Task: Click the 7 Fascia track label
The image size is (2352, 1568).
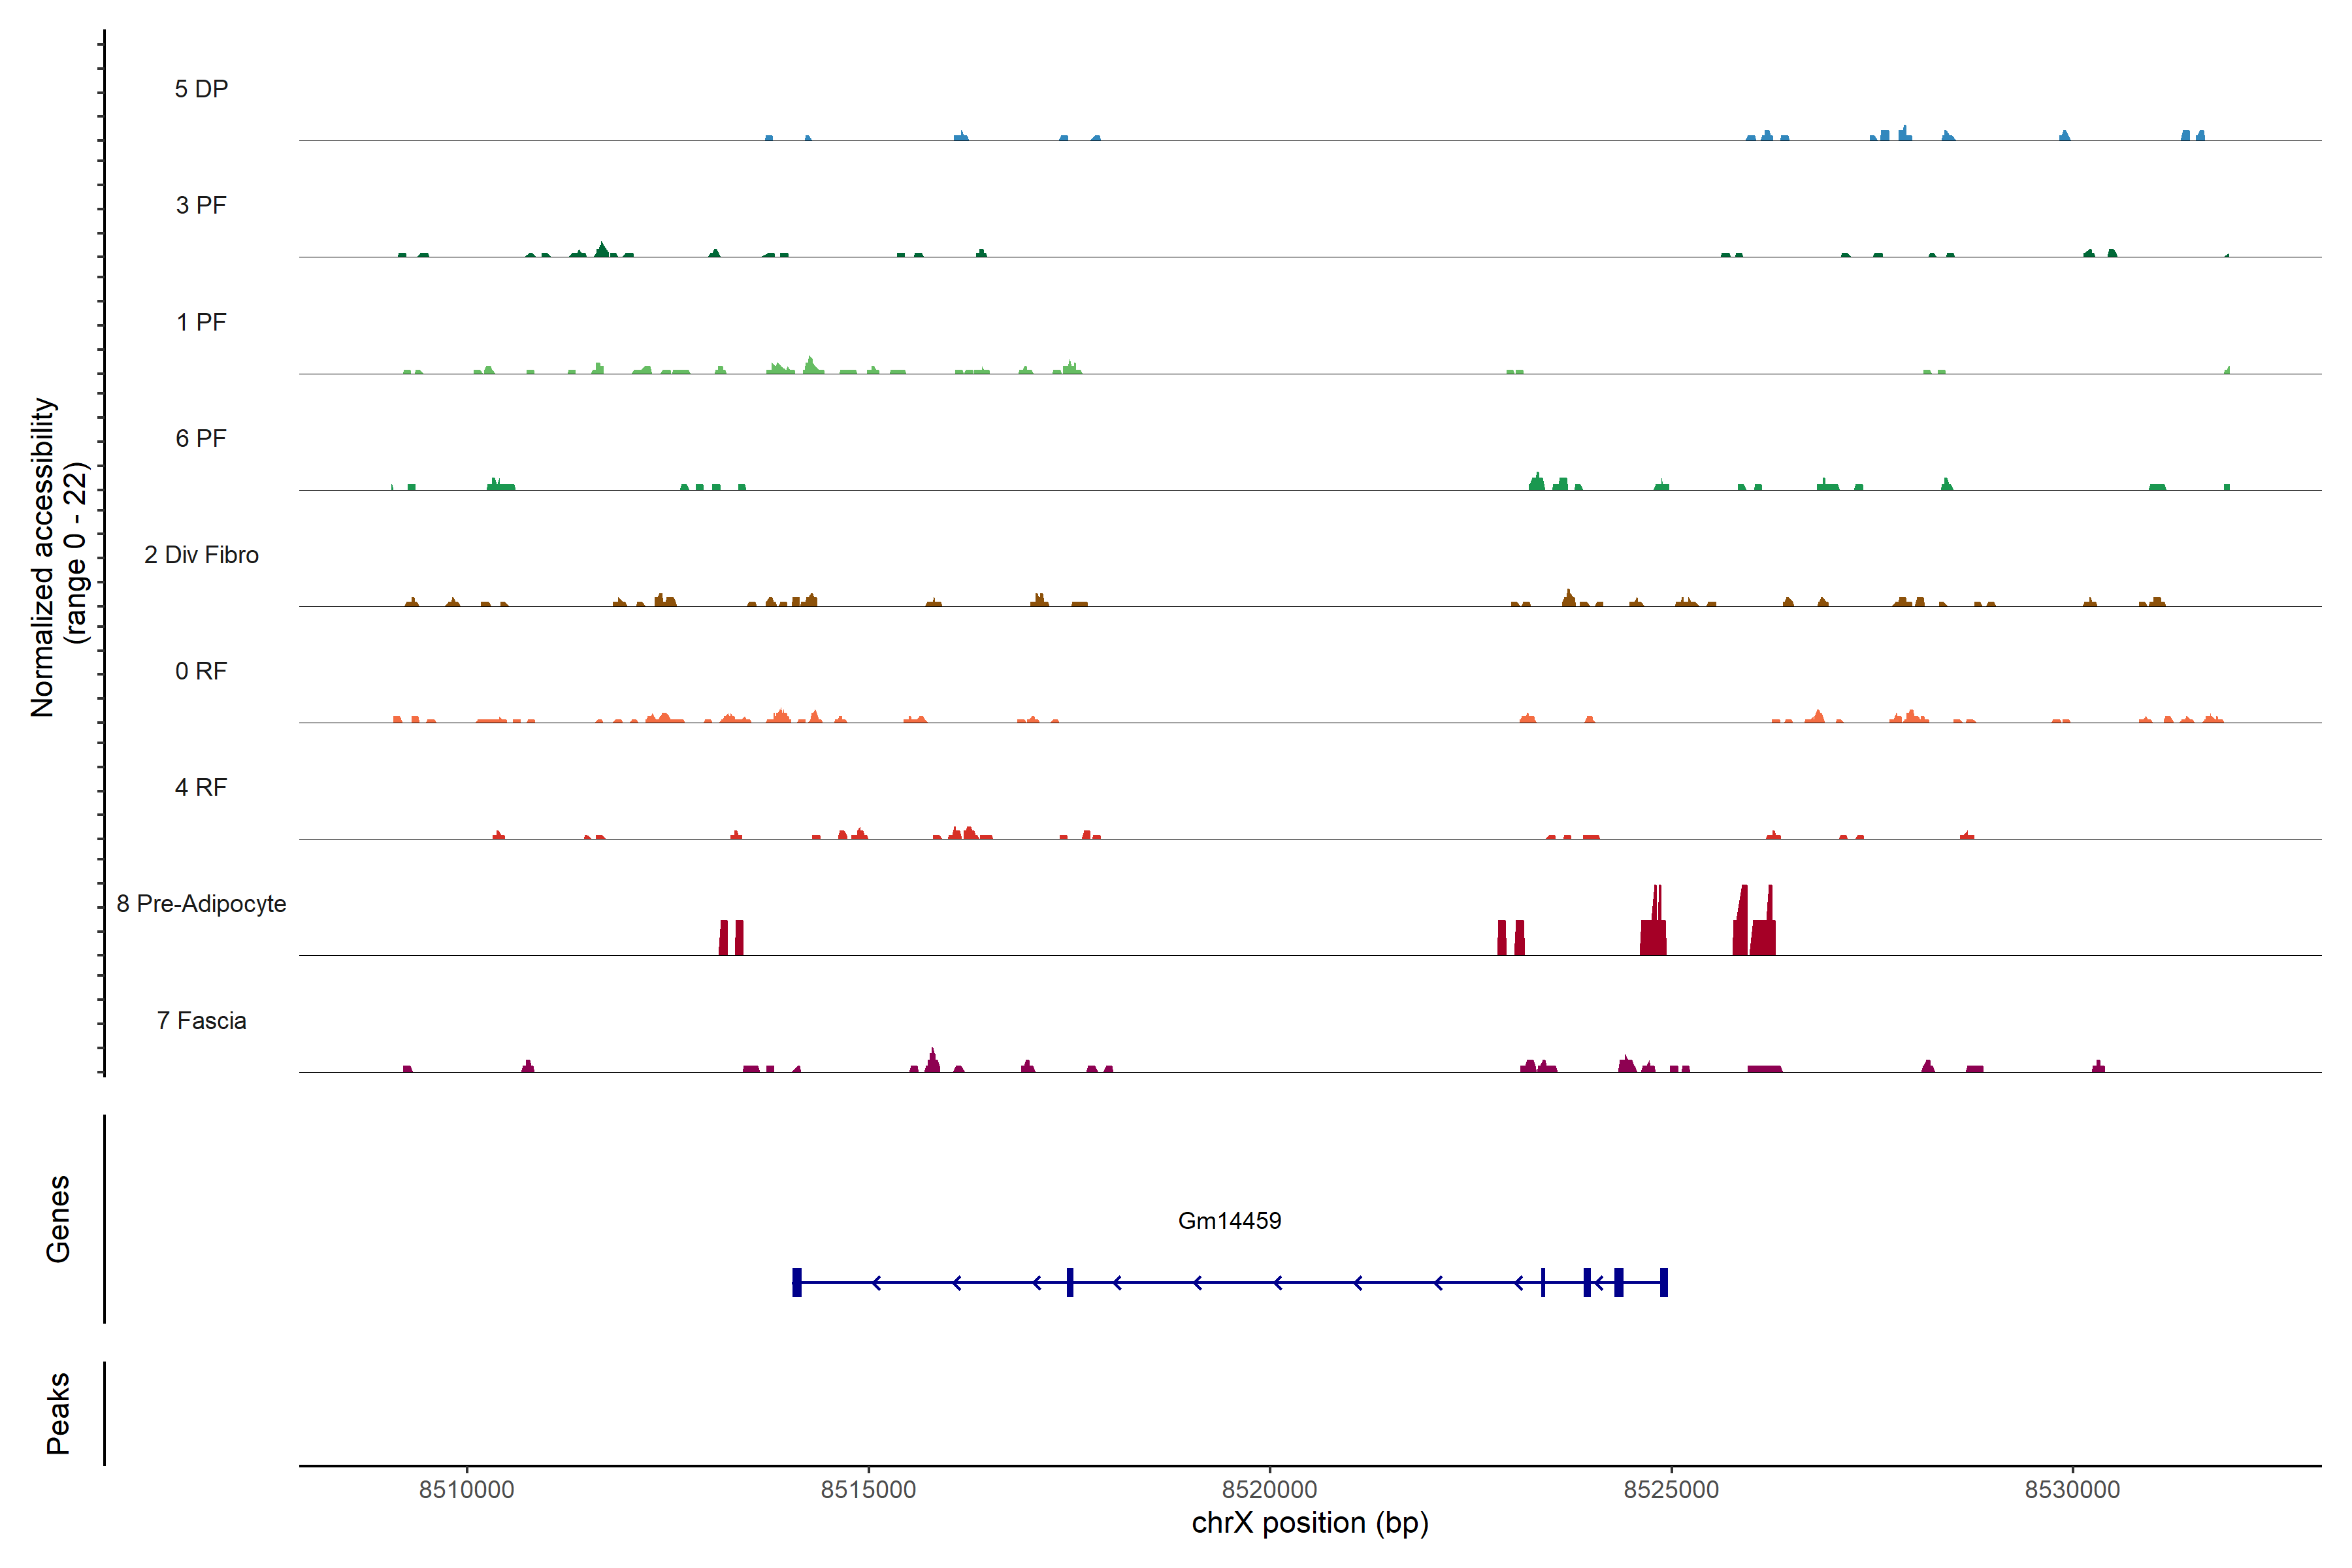Action: click(201, 1020)
